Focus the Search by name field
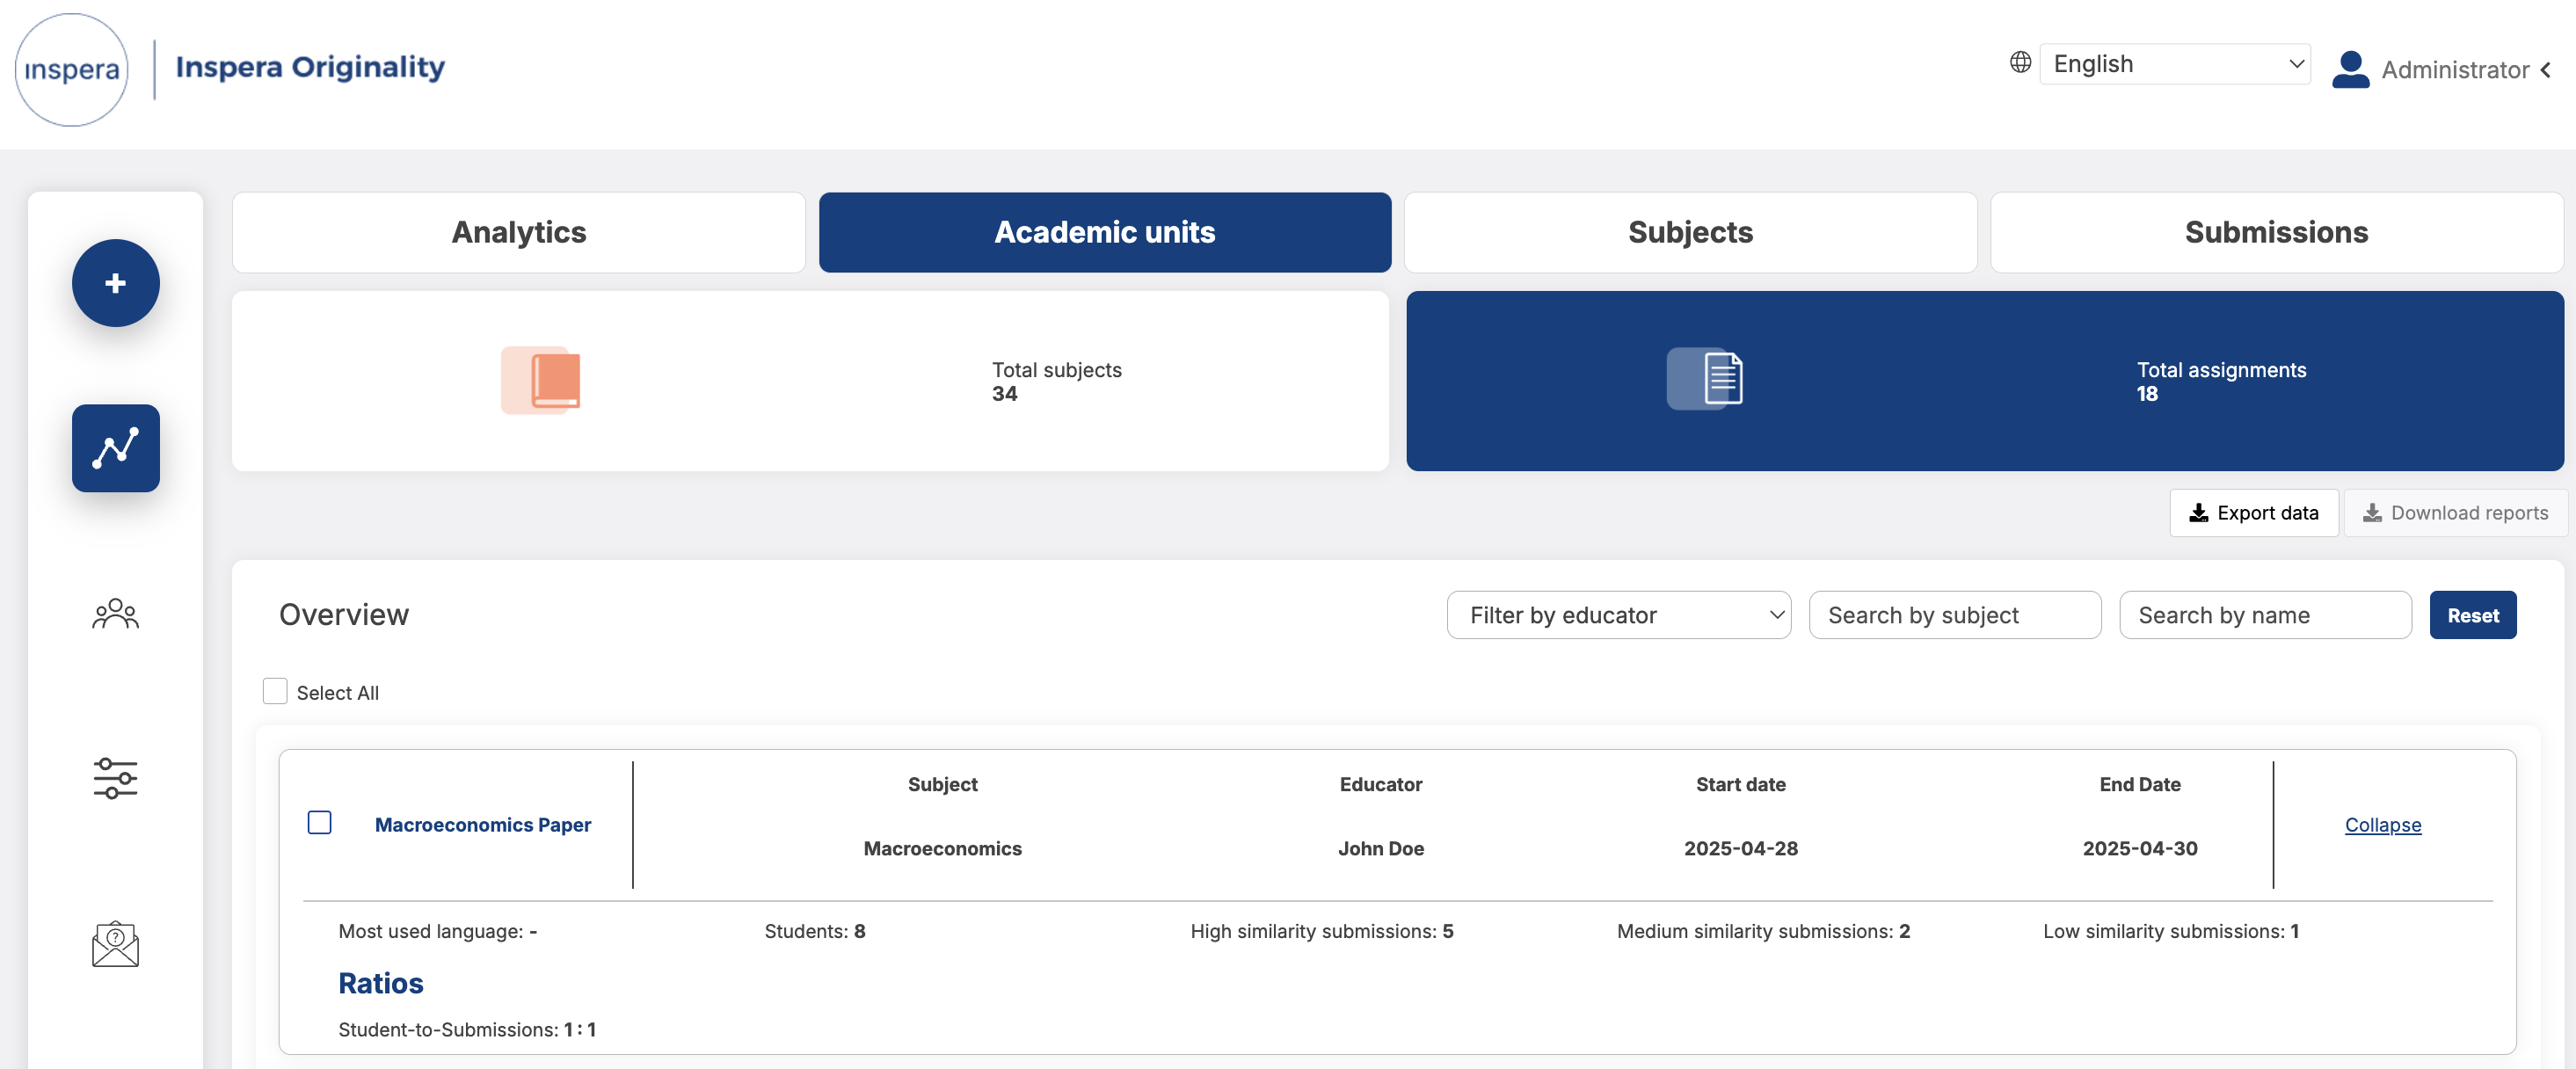The image size is (2576, 1069). pos(2265,615)
